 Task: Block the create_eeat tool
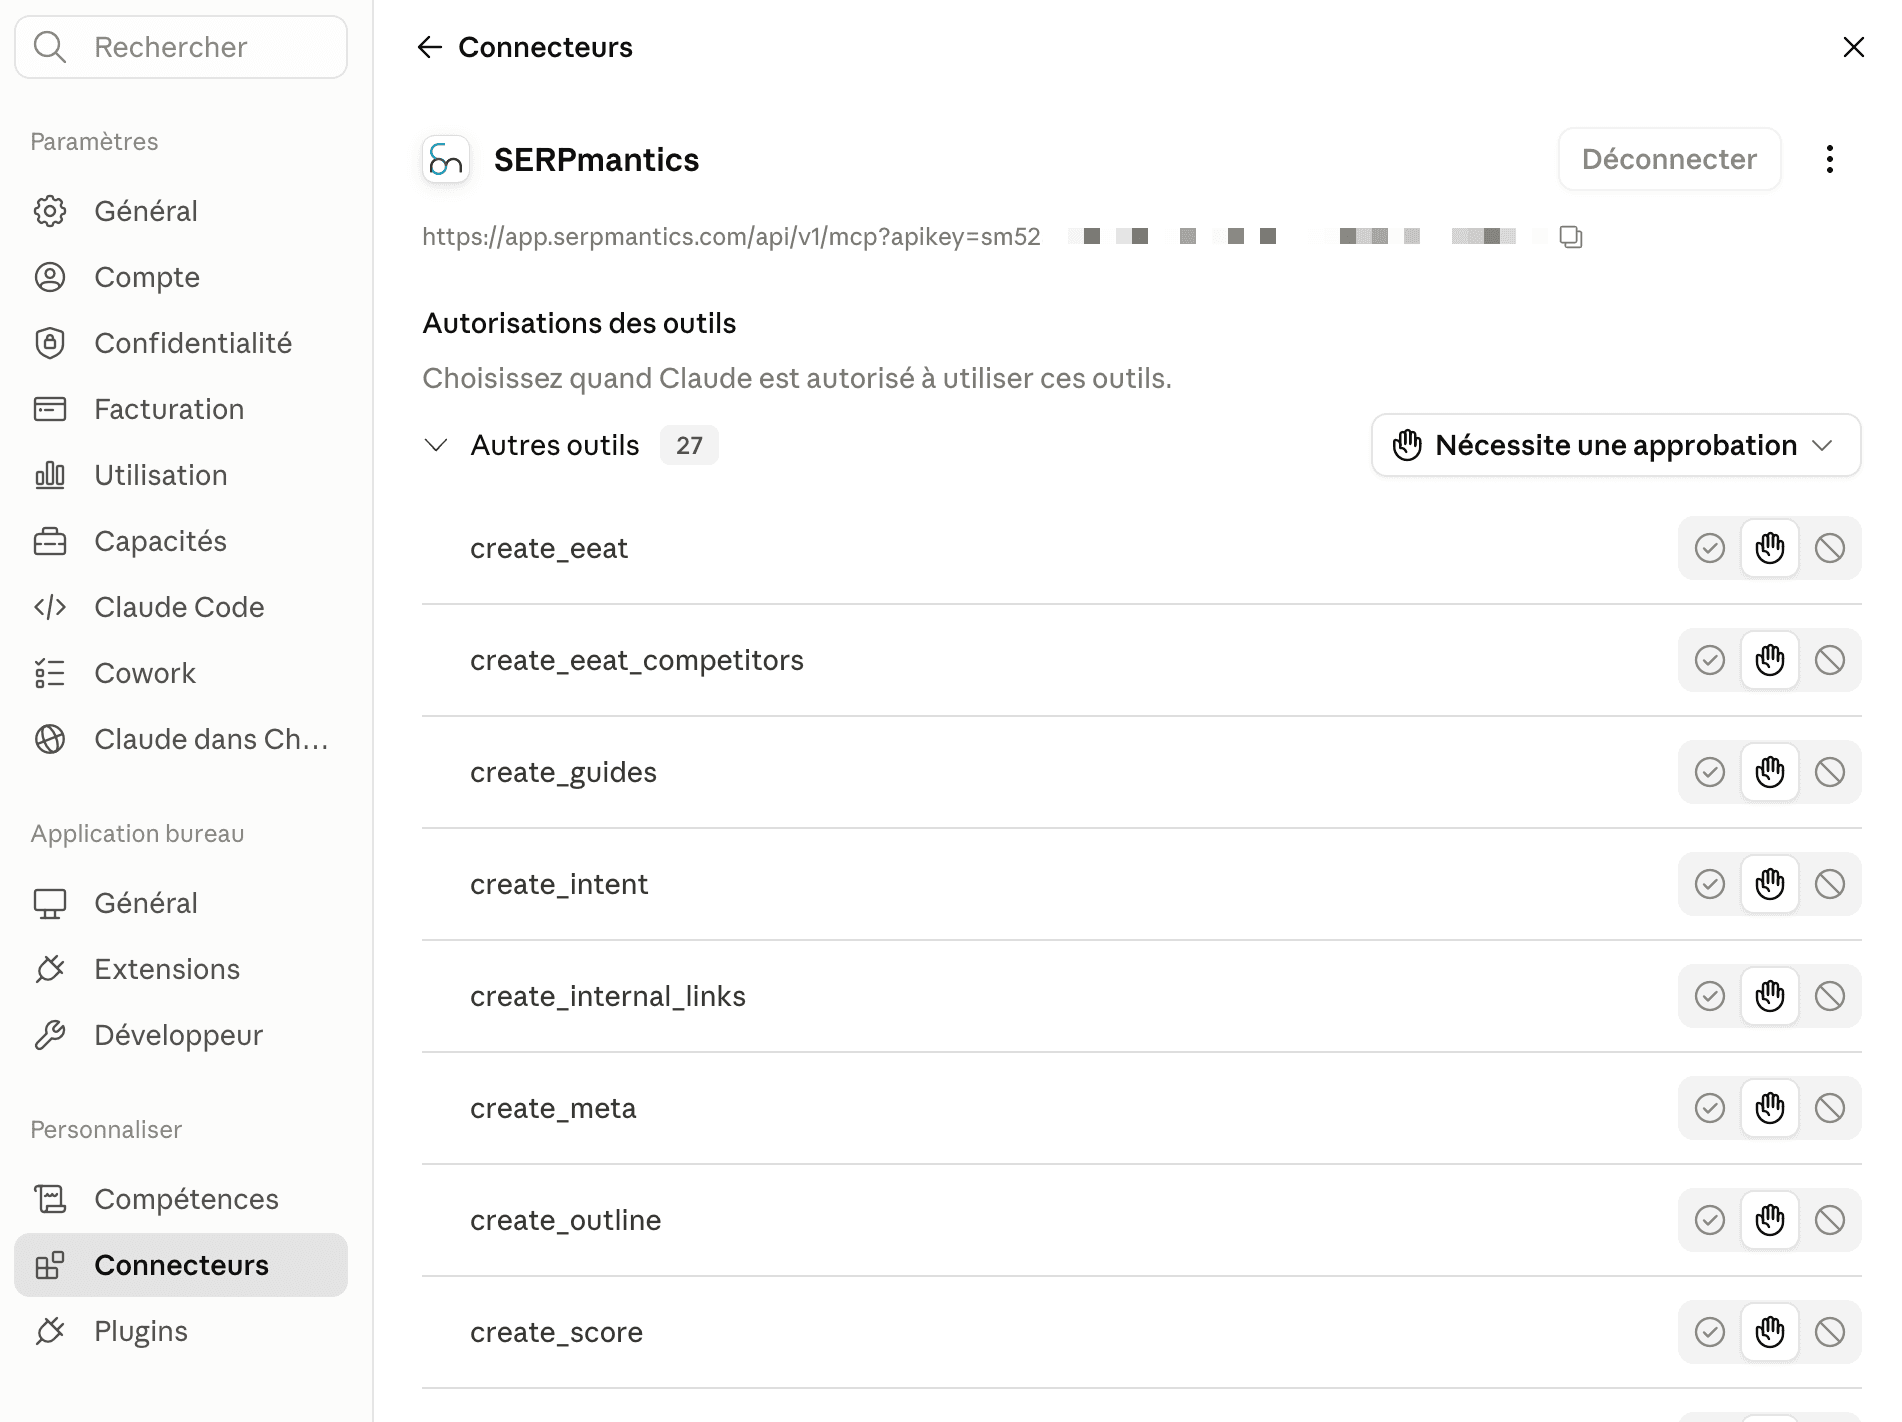pyautogui.click(x=1830, y=548)
